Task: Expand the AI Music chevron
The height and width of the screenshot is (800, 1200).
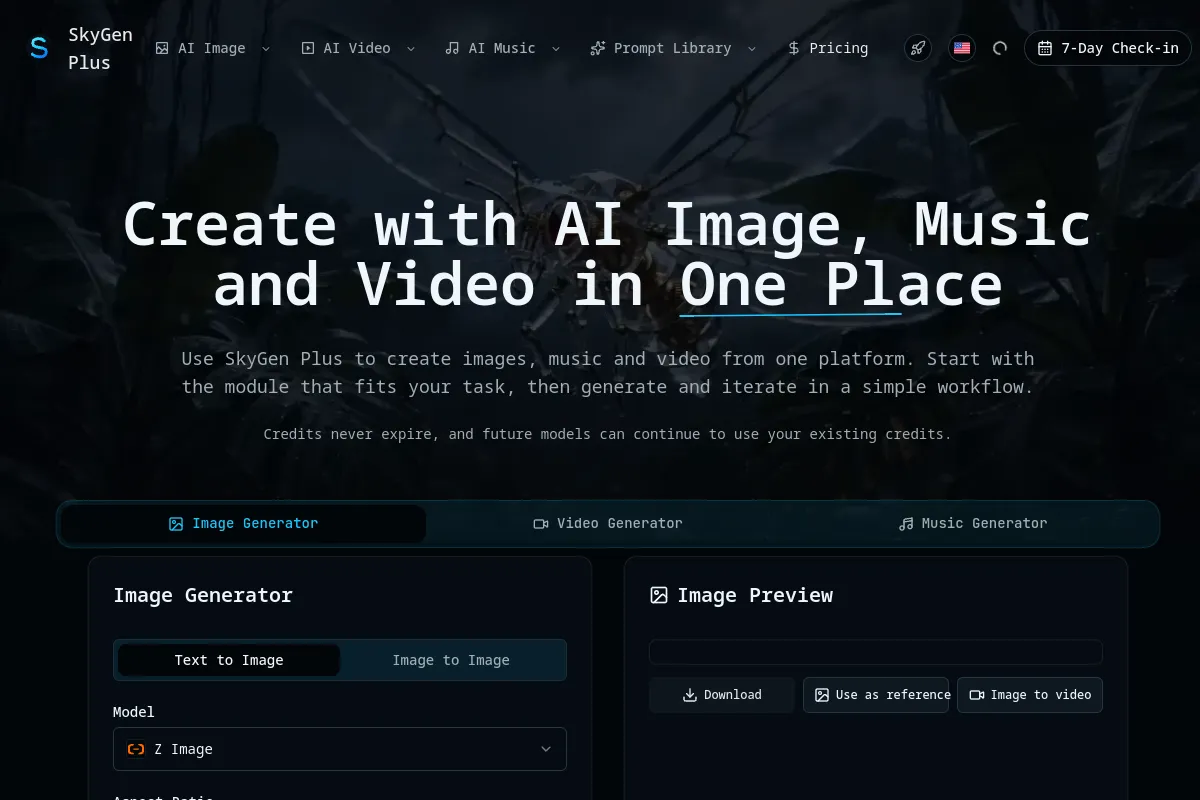Action: 556,48
